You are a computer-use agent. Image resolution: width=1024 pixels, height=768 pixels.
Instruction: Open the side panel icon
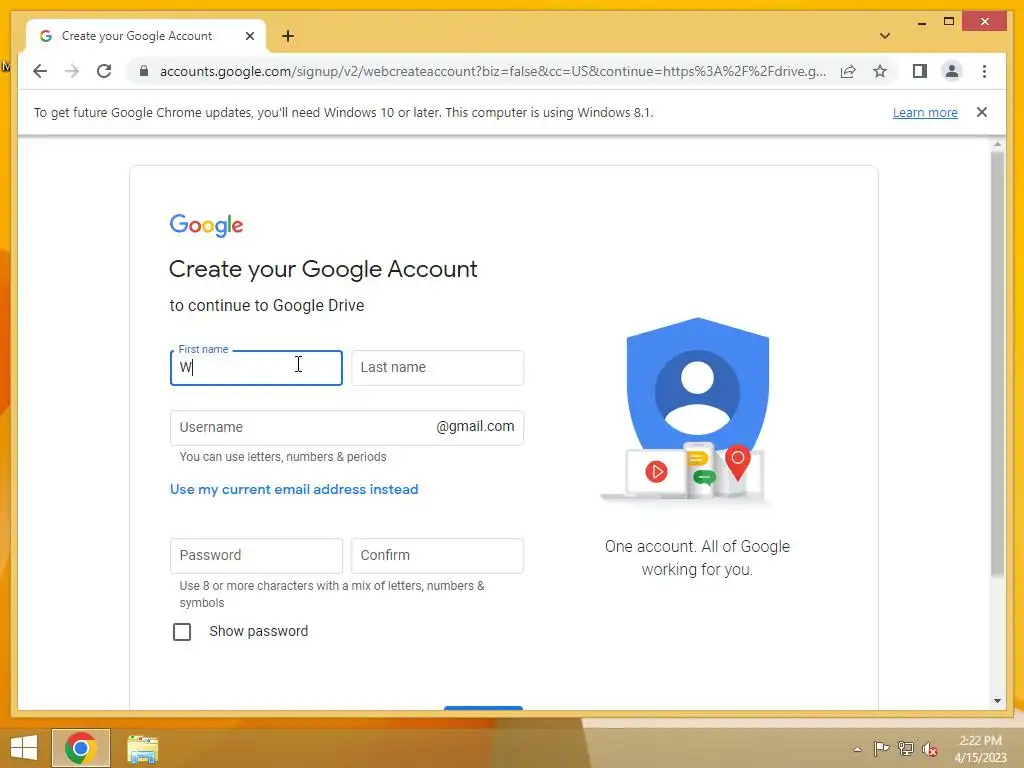point(920,71)
